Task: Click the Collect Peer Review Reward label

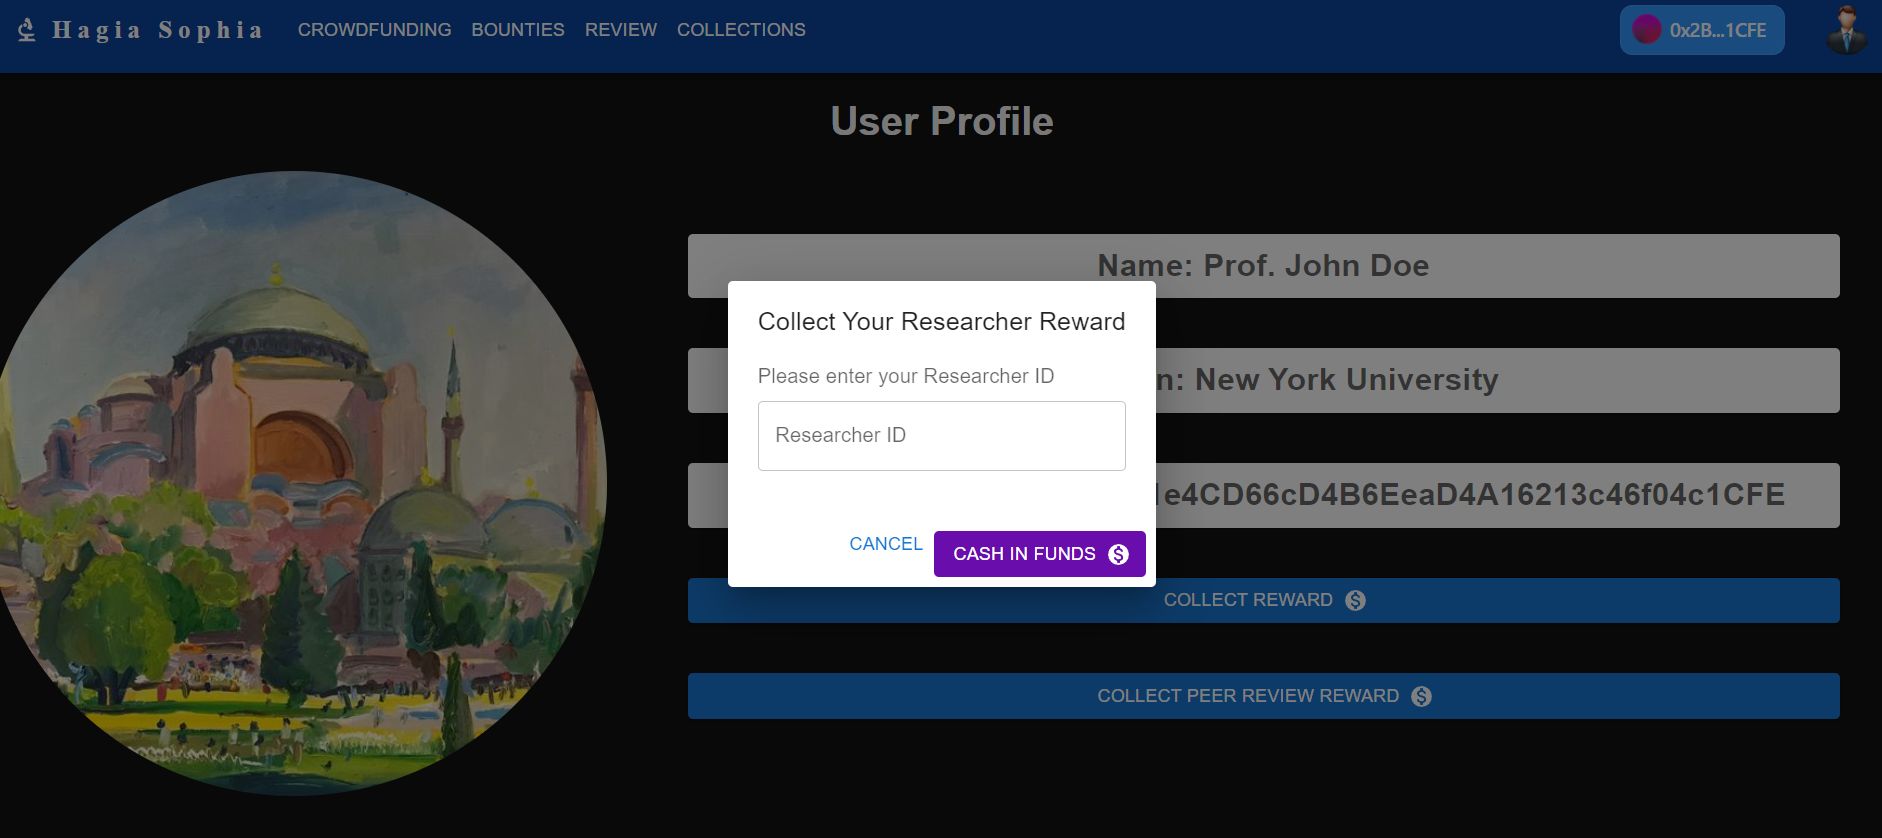Action: tap(1248, 696)
